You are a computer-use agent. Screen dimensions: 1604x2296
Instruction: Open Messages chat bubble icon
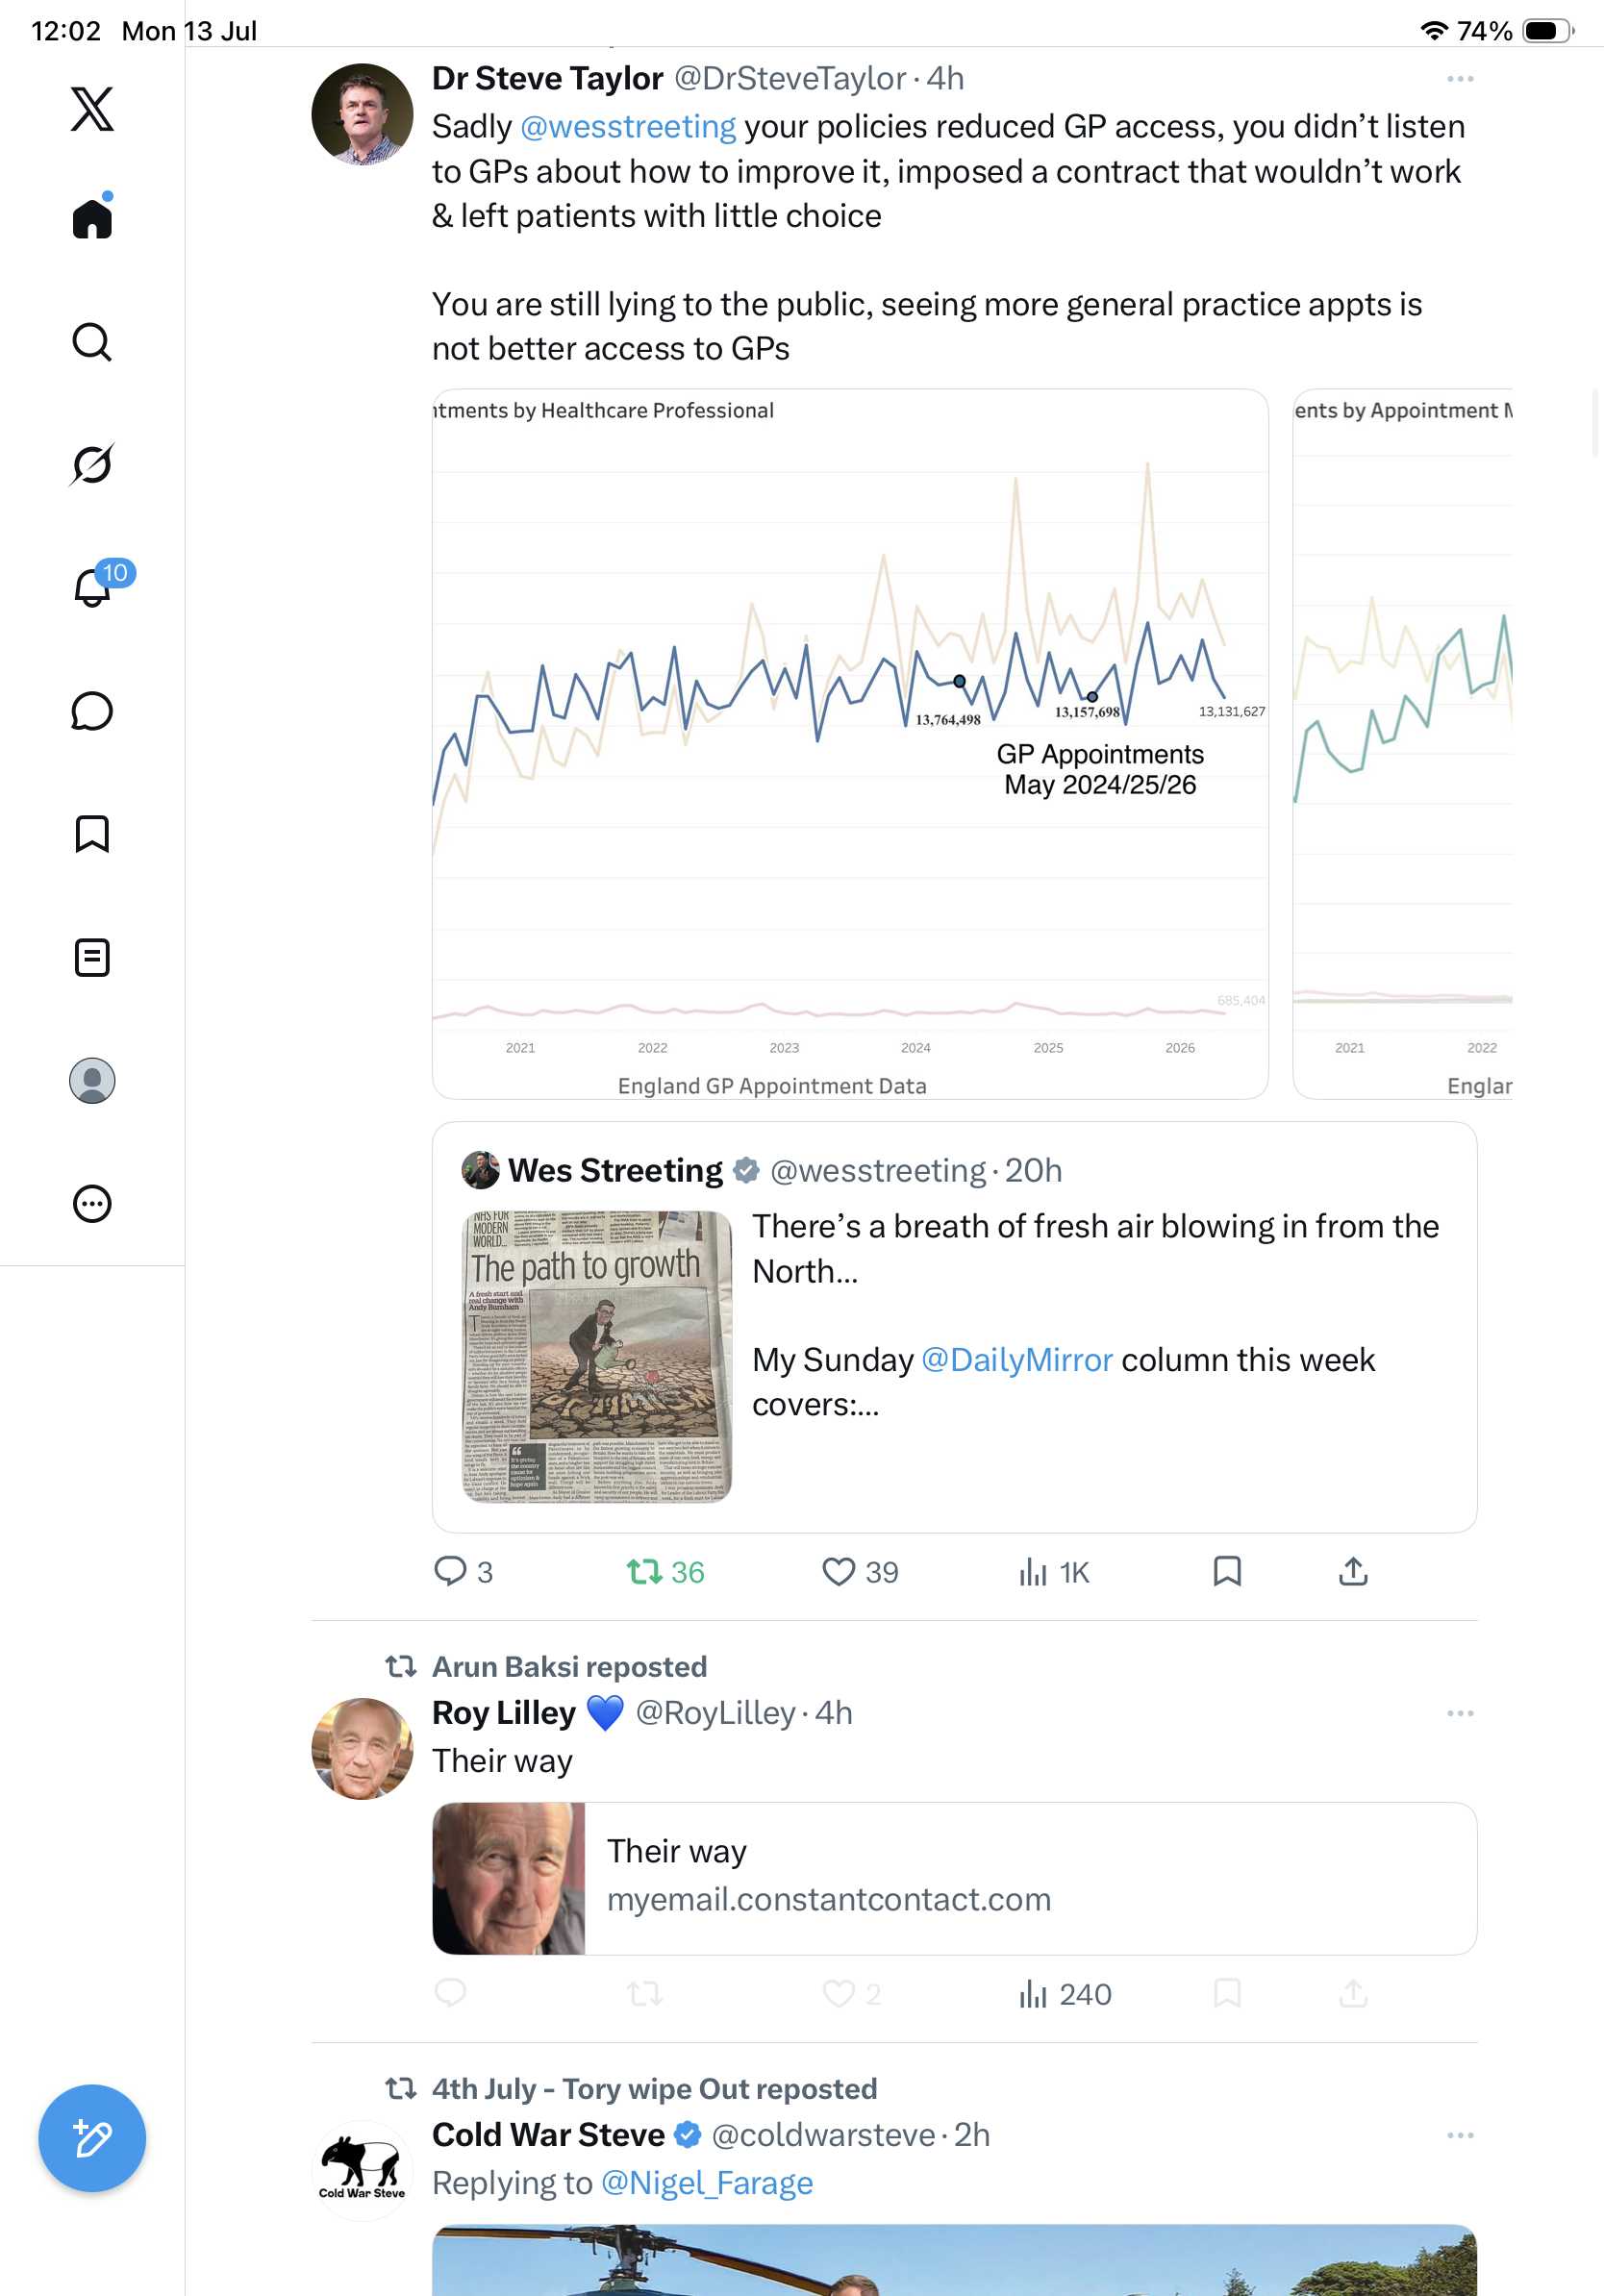click(92, 711)
